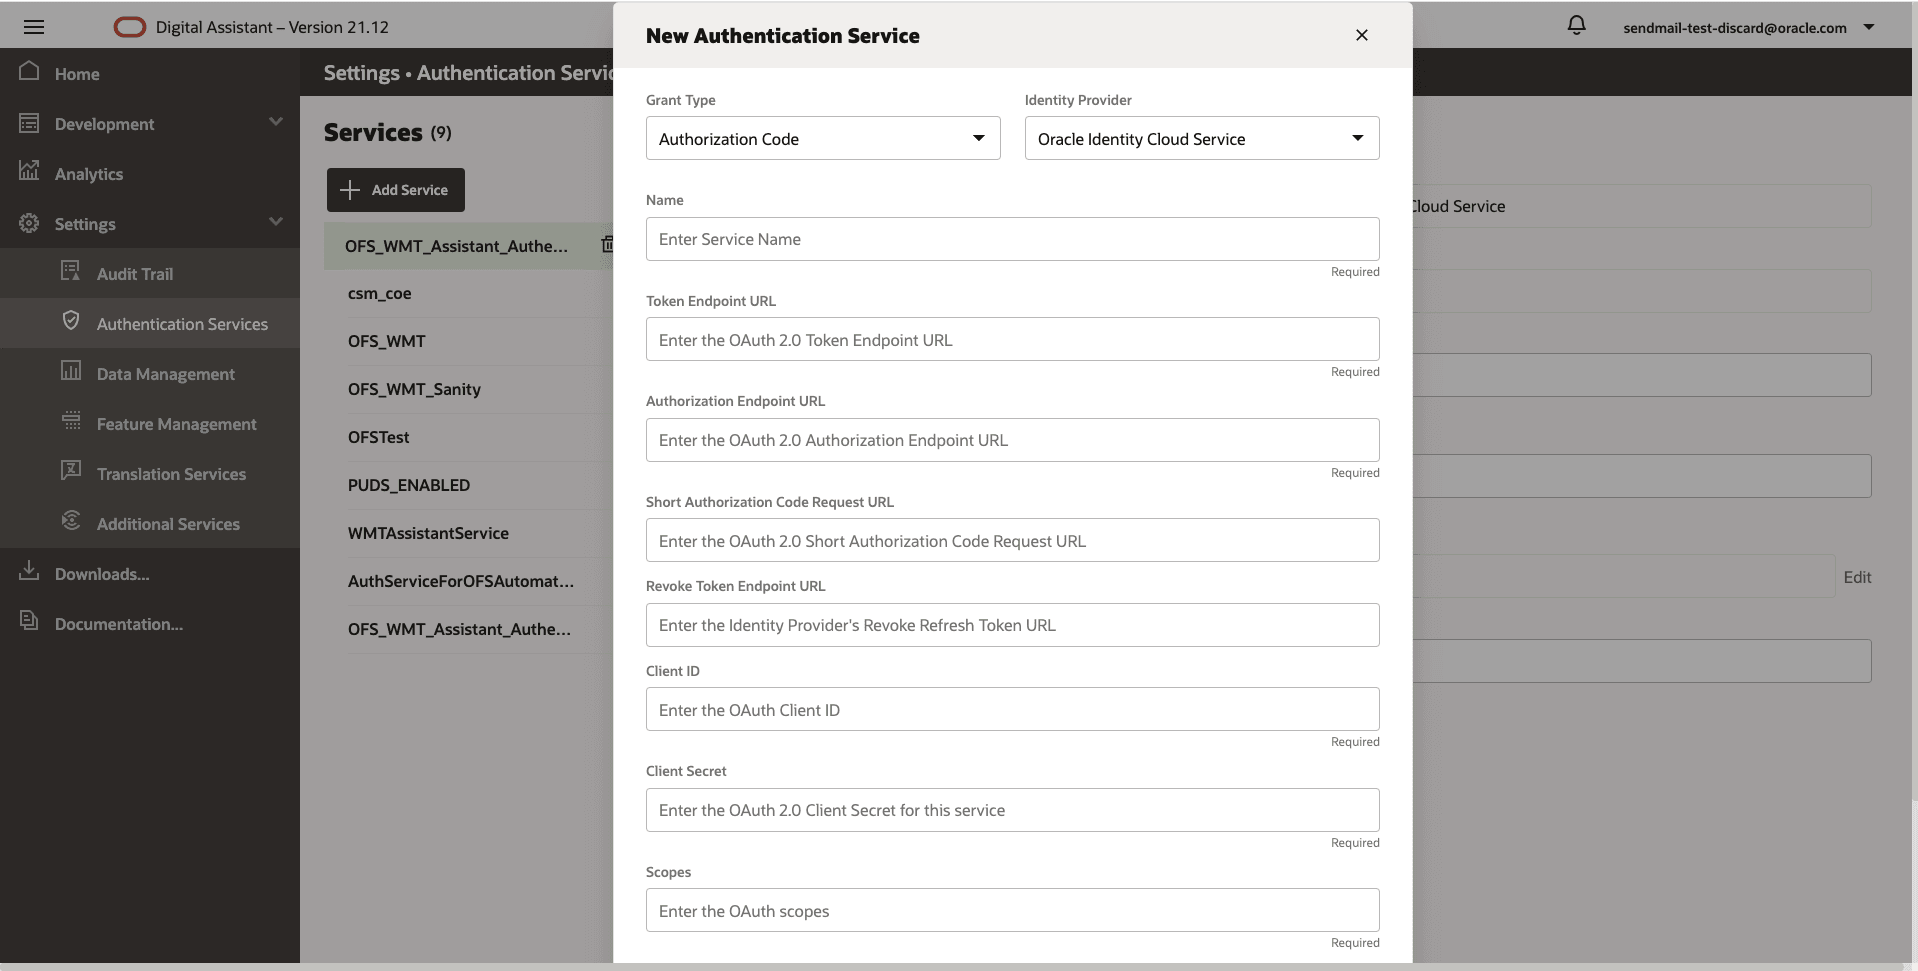The image size is (1918, 971).
Task: Open Feature Management
Action: tap(176, 423)
